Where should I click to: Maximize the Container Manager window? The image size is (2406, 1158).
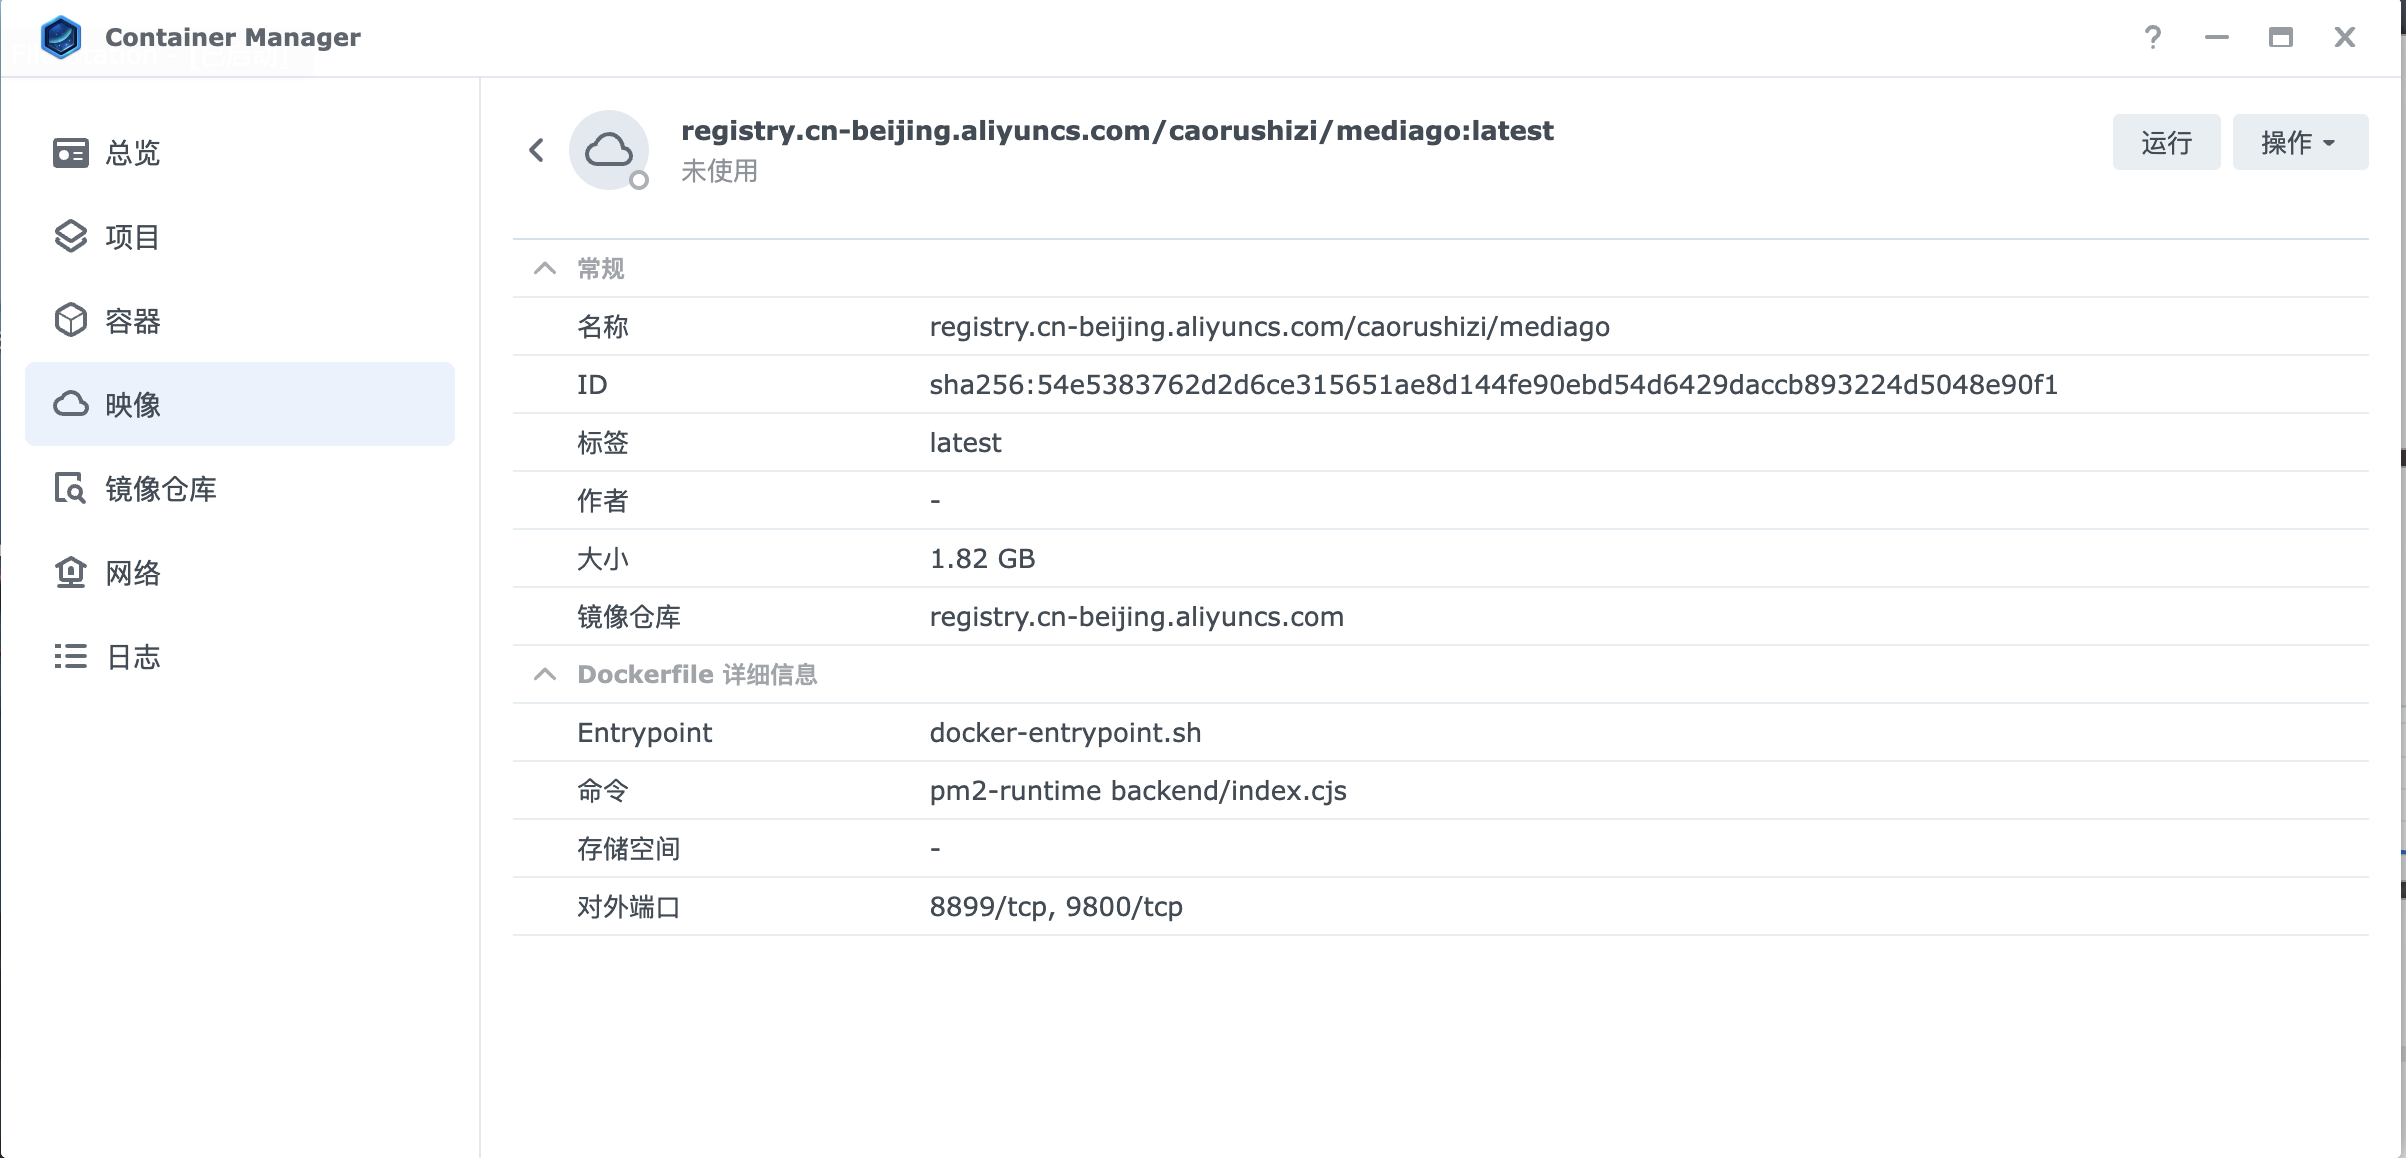click(2280, 38)
